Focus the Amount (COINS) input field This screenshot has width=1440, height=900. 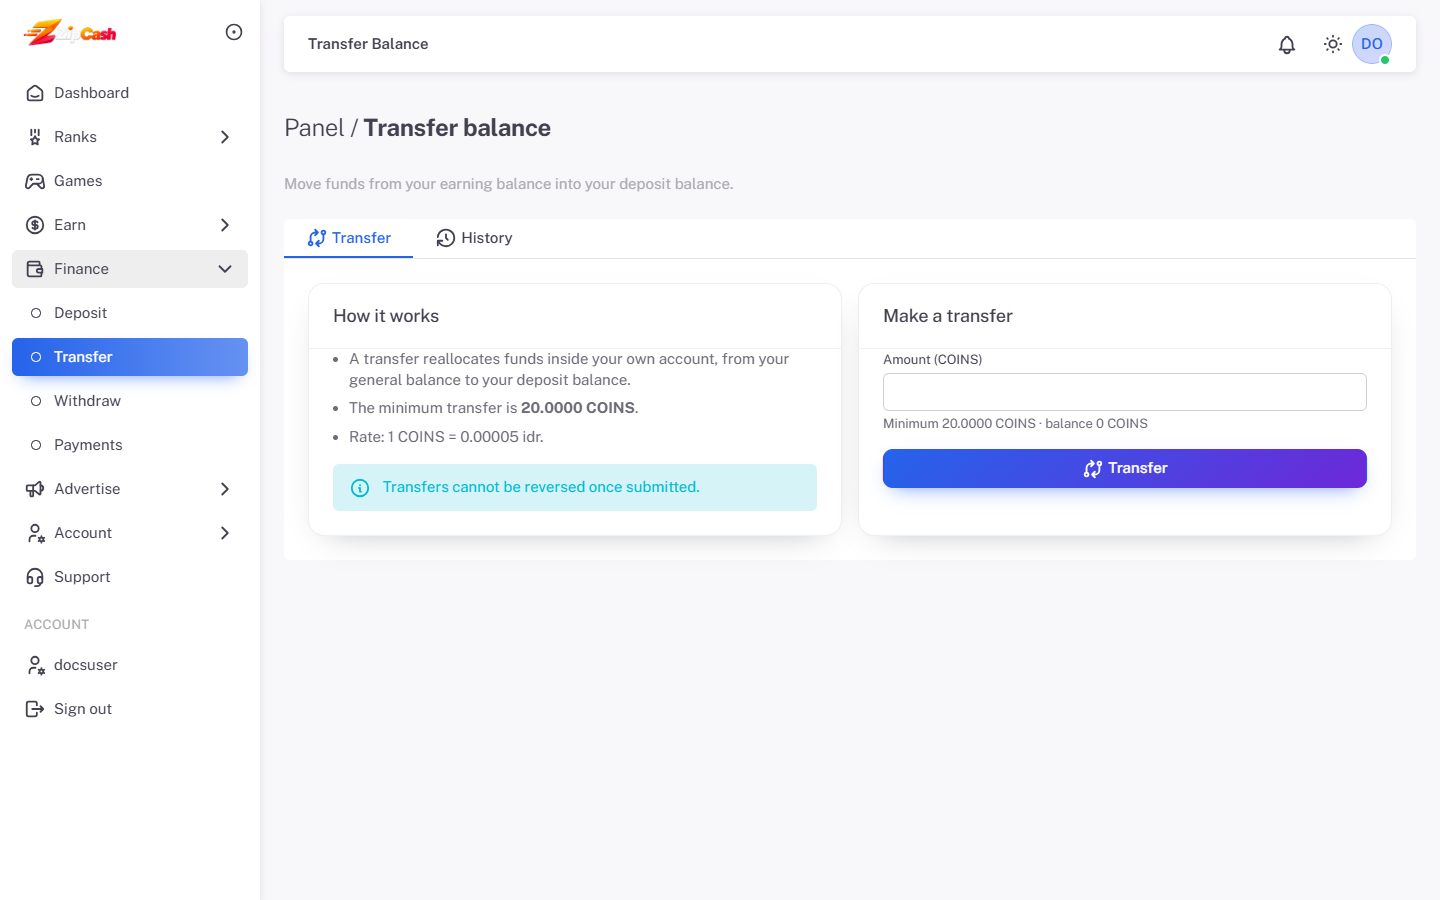tap(1125, 392)
